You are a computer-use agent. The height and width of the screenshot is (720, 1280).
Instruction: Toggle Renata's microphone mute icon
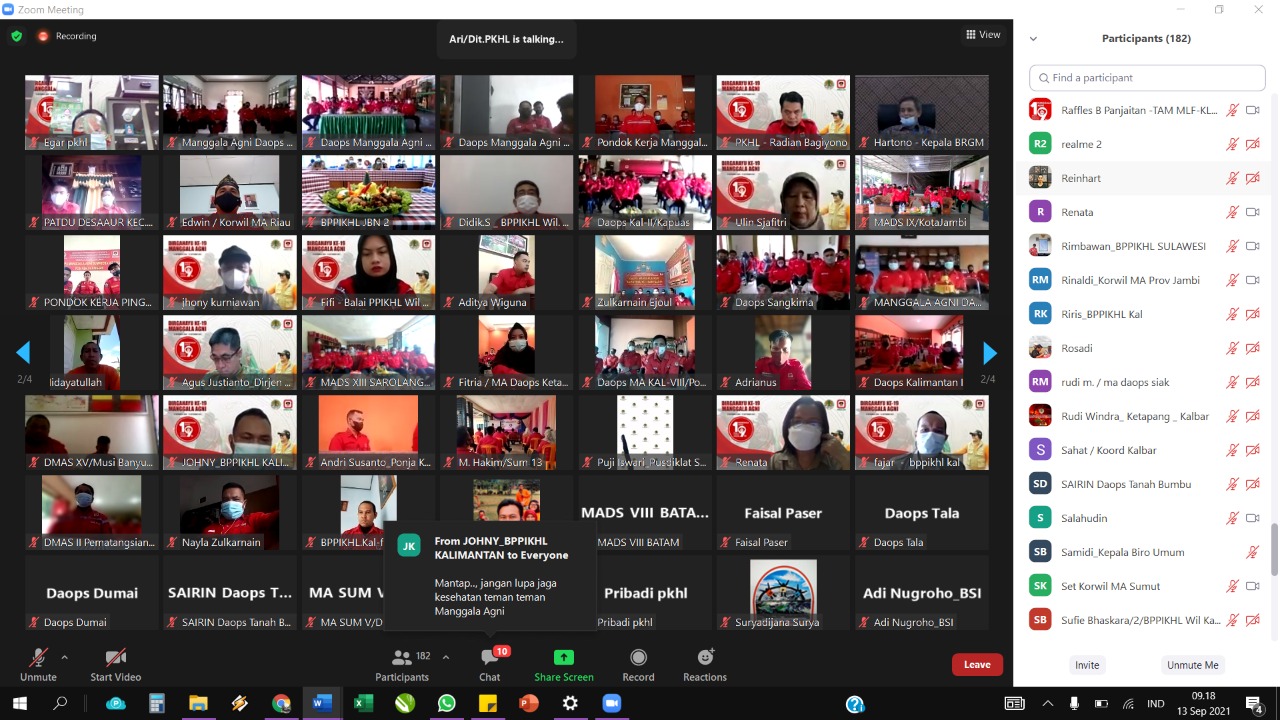tap(1232, 212)
